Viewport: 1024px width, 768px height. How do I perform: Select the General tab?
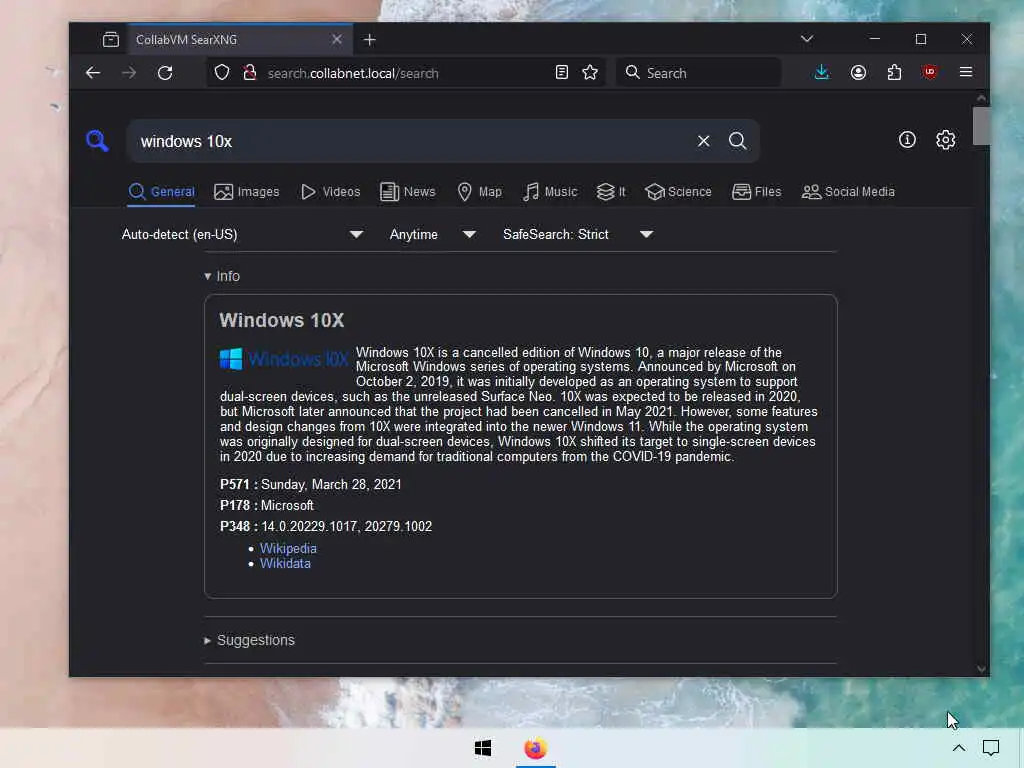tap(161, 192)
